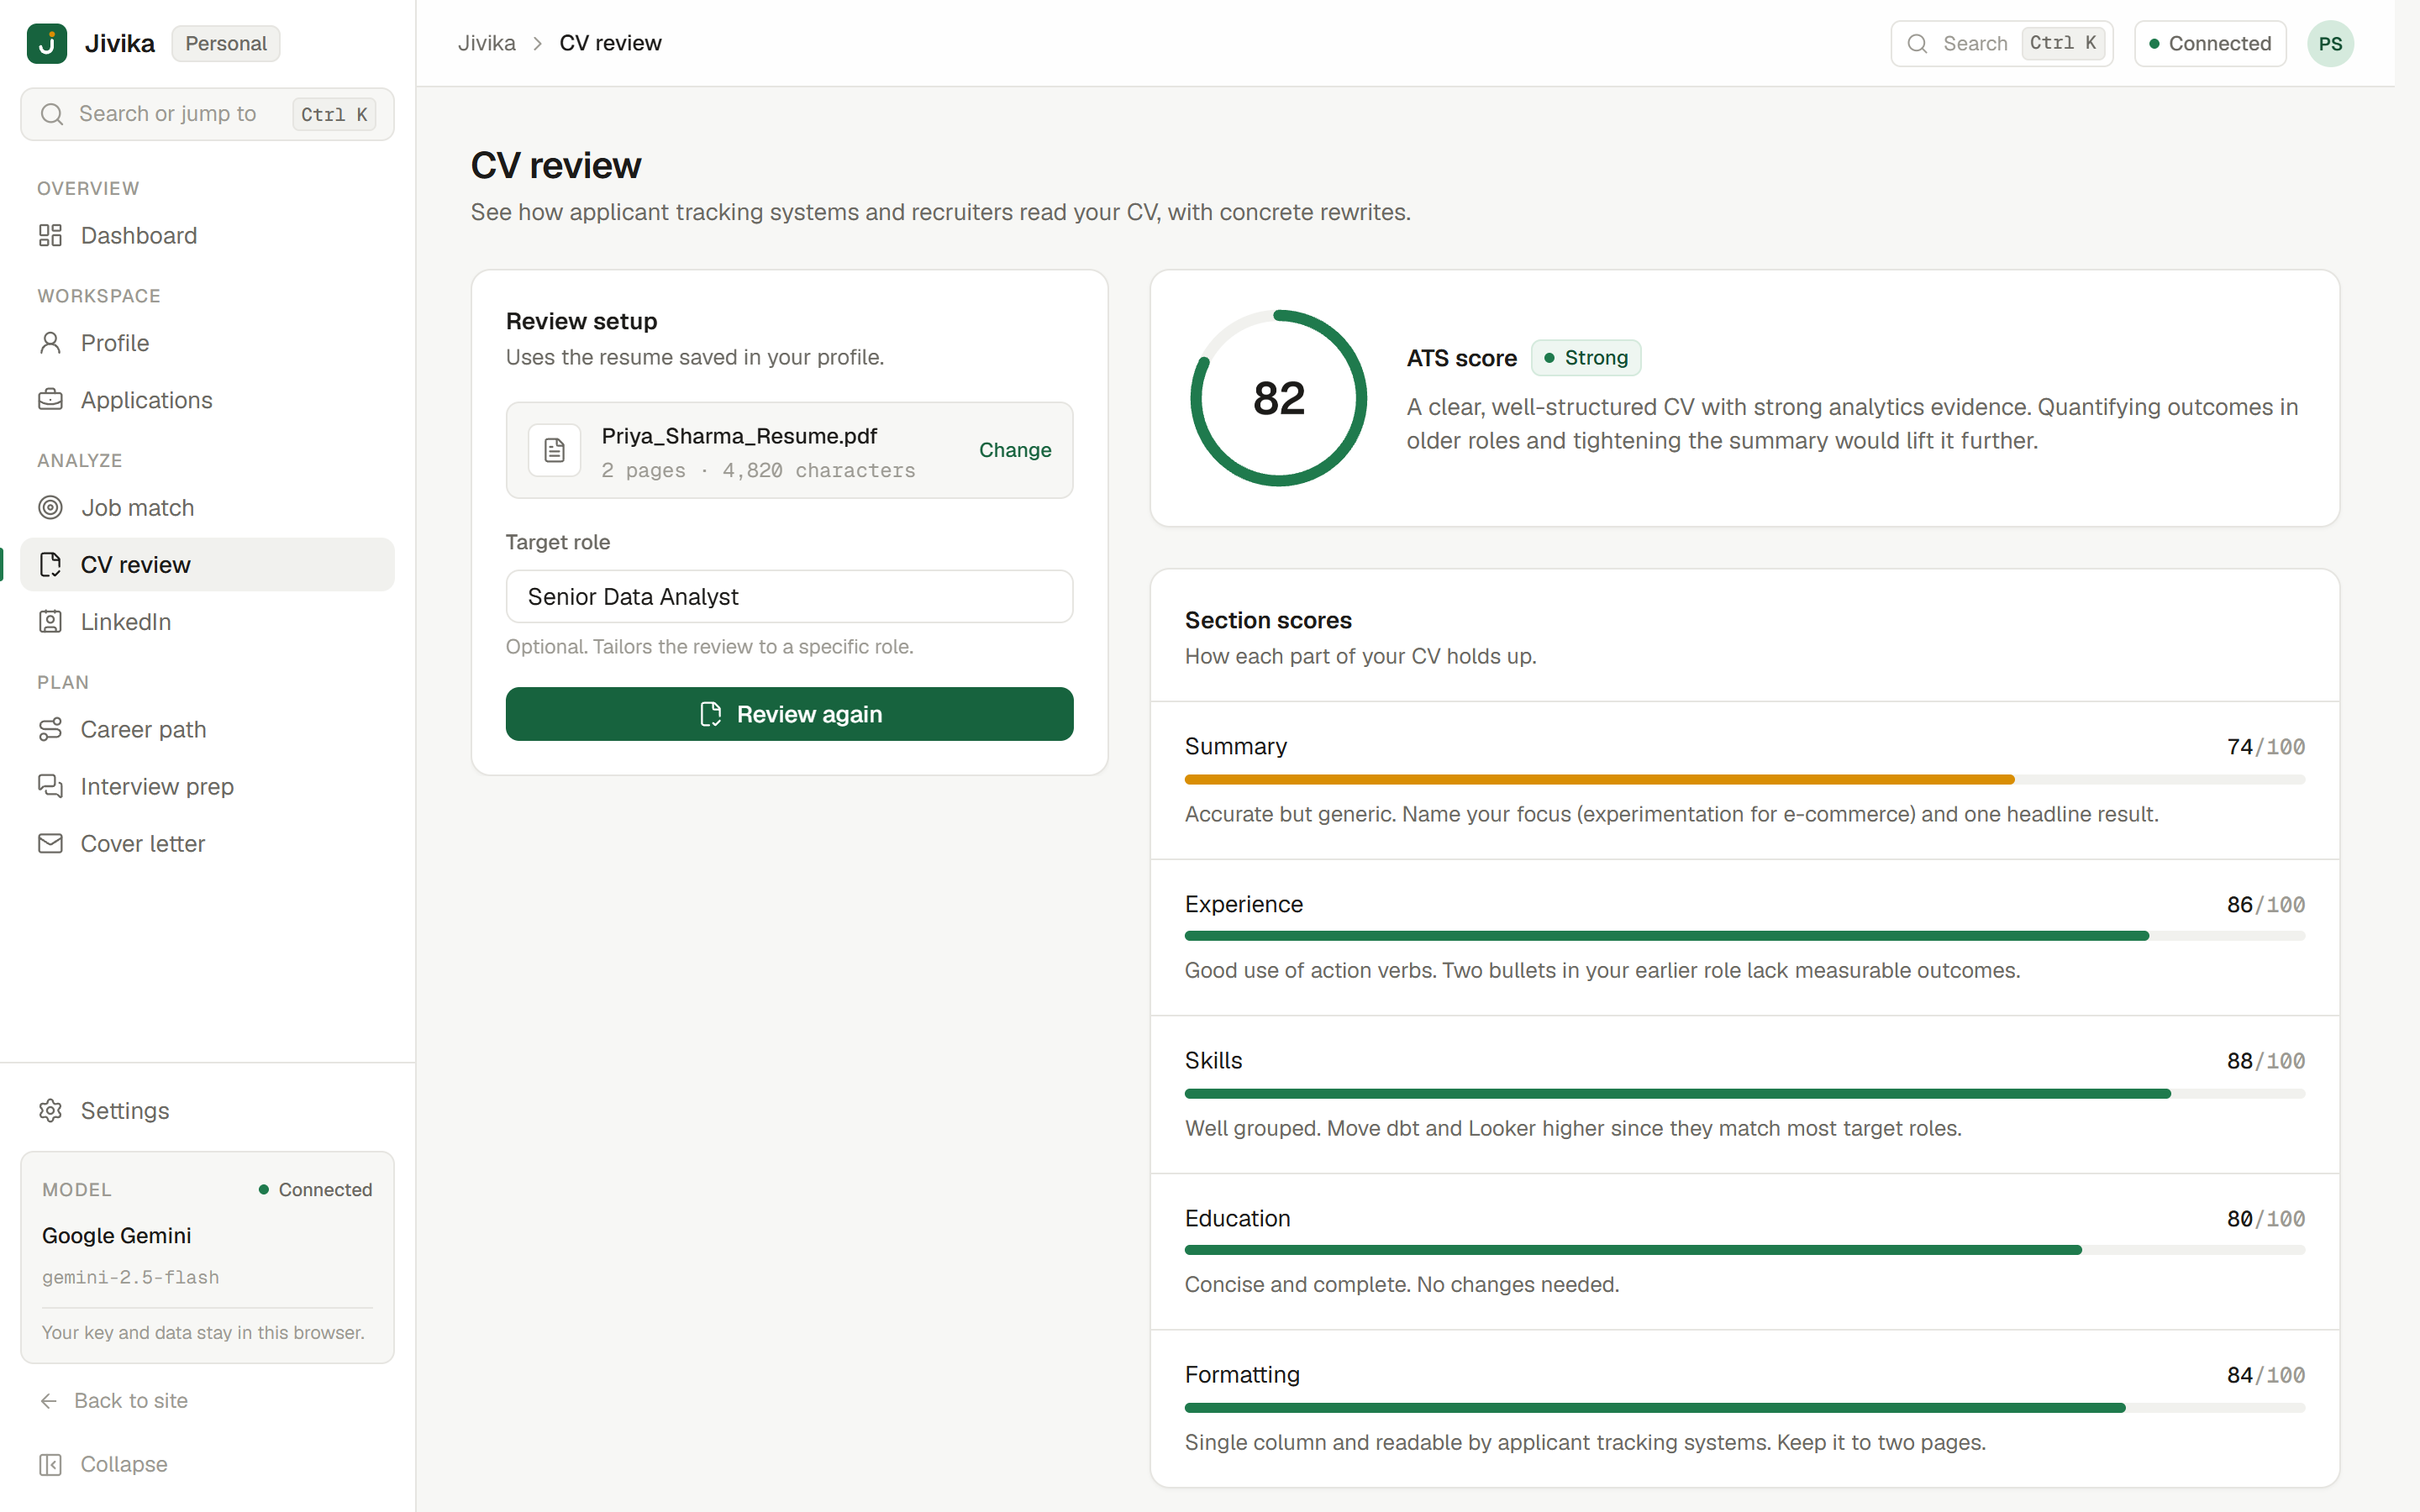The height and width of the screenshot is (1512, 2420).
Task: Open Settings in the sidebar
Action: 207,1110
